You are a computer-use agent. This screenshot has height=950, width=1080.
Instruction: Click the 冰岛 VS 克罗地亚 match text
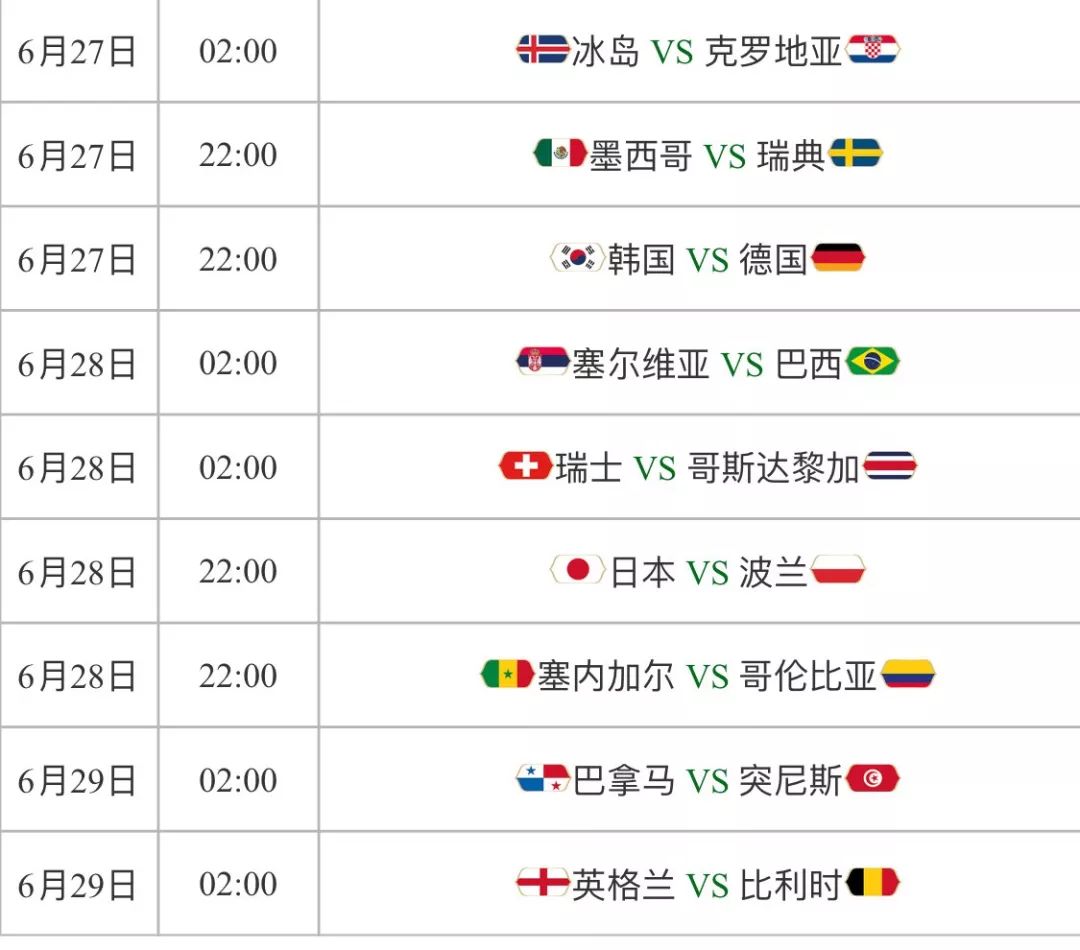pos(707,51)
